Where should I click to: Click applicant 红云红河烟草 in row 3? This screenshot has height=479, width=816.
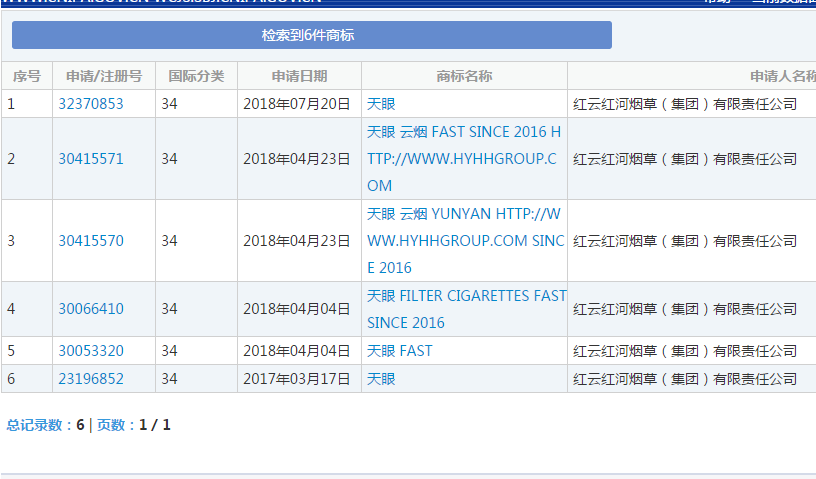[685, 241]
